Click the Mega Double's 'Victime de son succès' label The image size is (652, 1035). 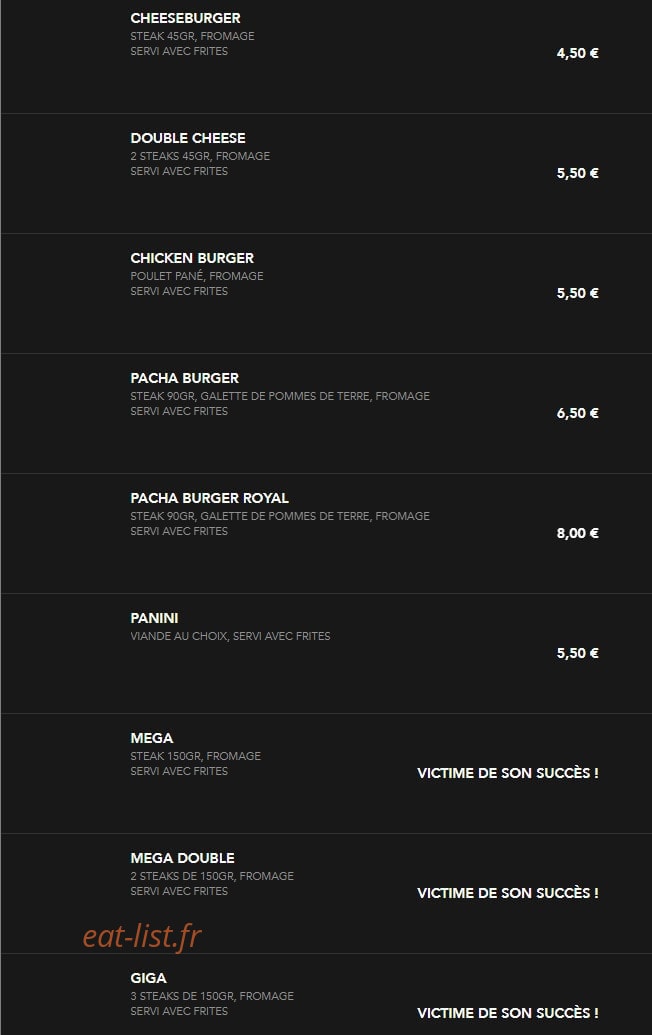pos(508,893)
